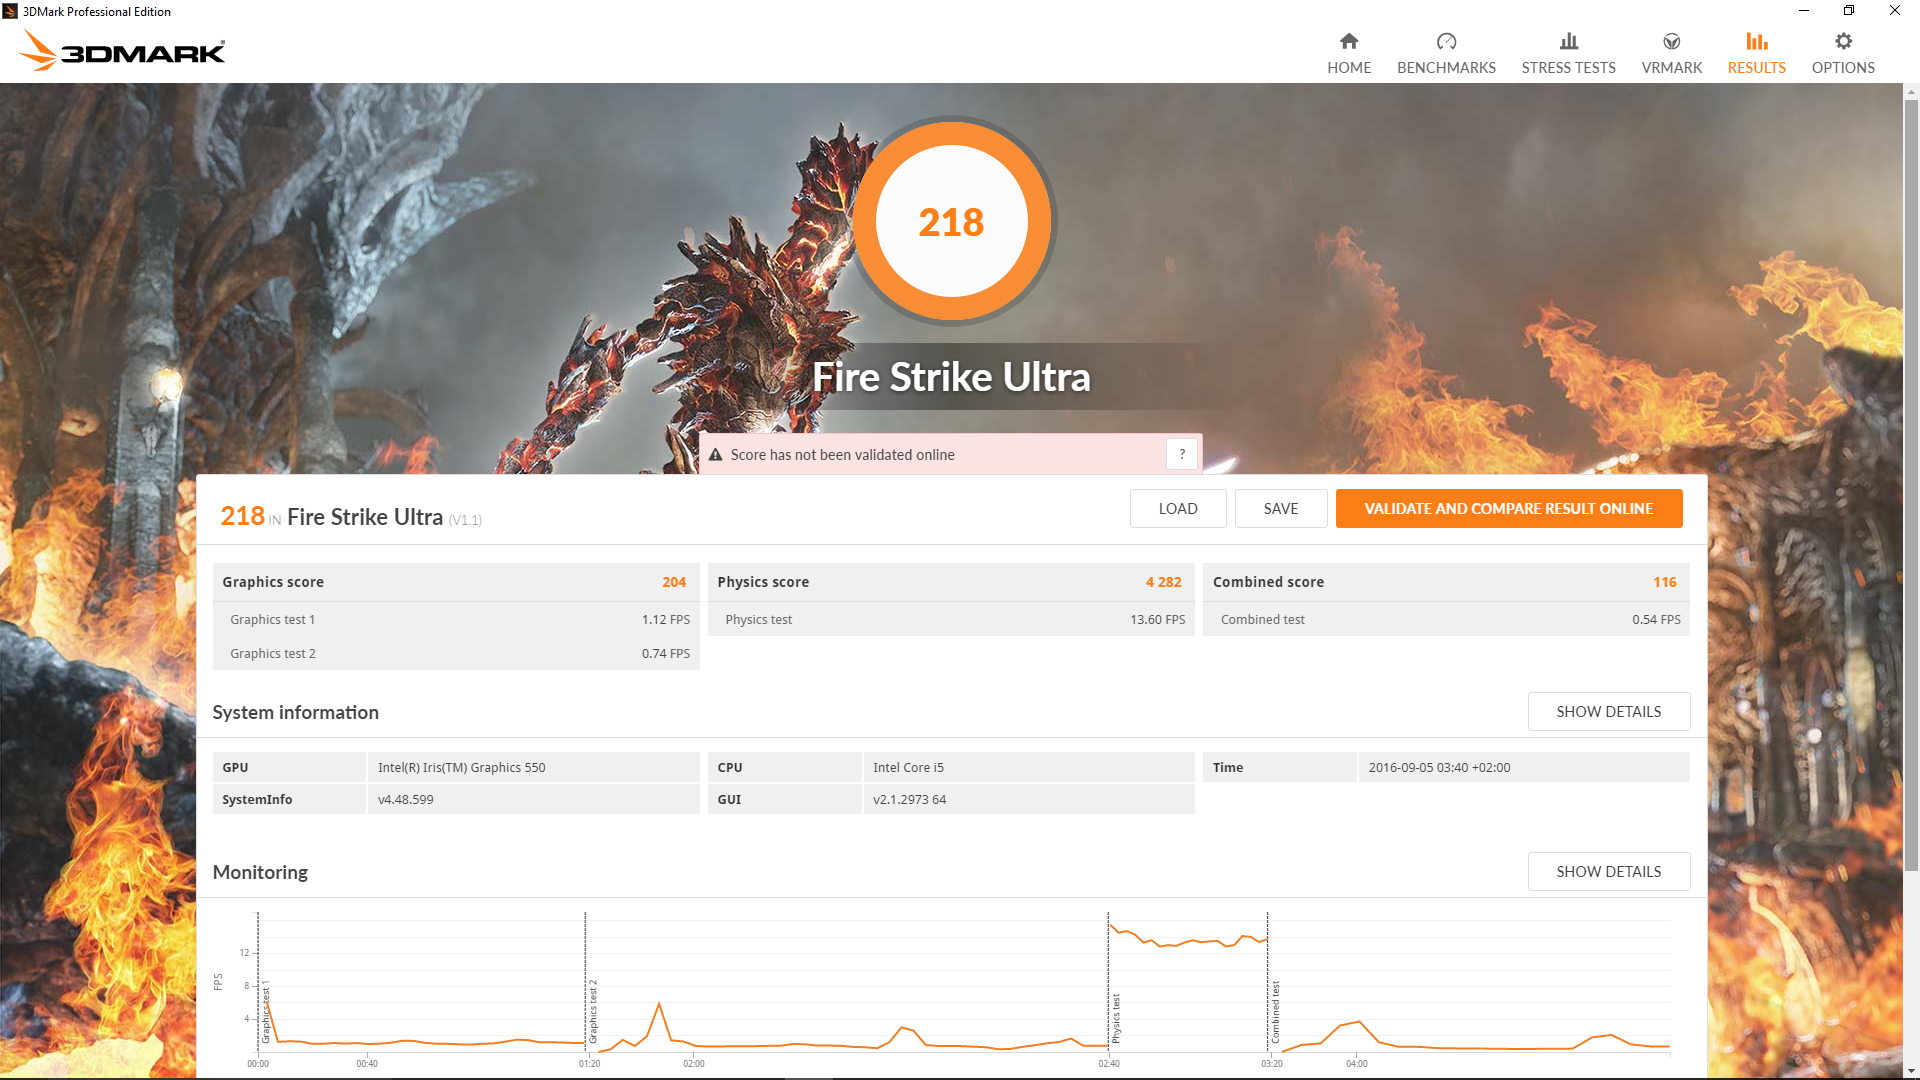
Task: Show details for System information
Action: tap(1608, 711)
